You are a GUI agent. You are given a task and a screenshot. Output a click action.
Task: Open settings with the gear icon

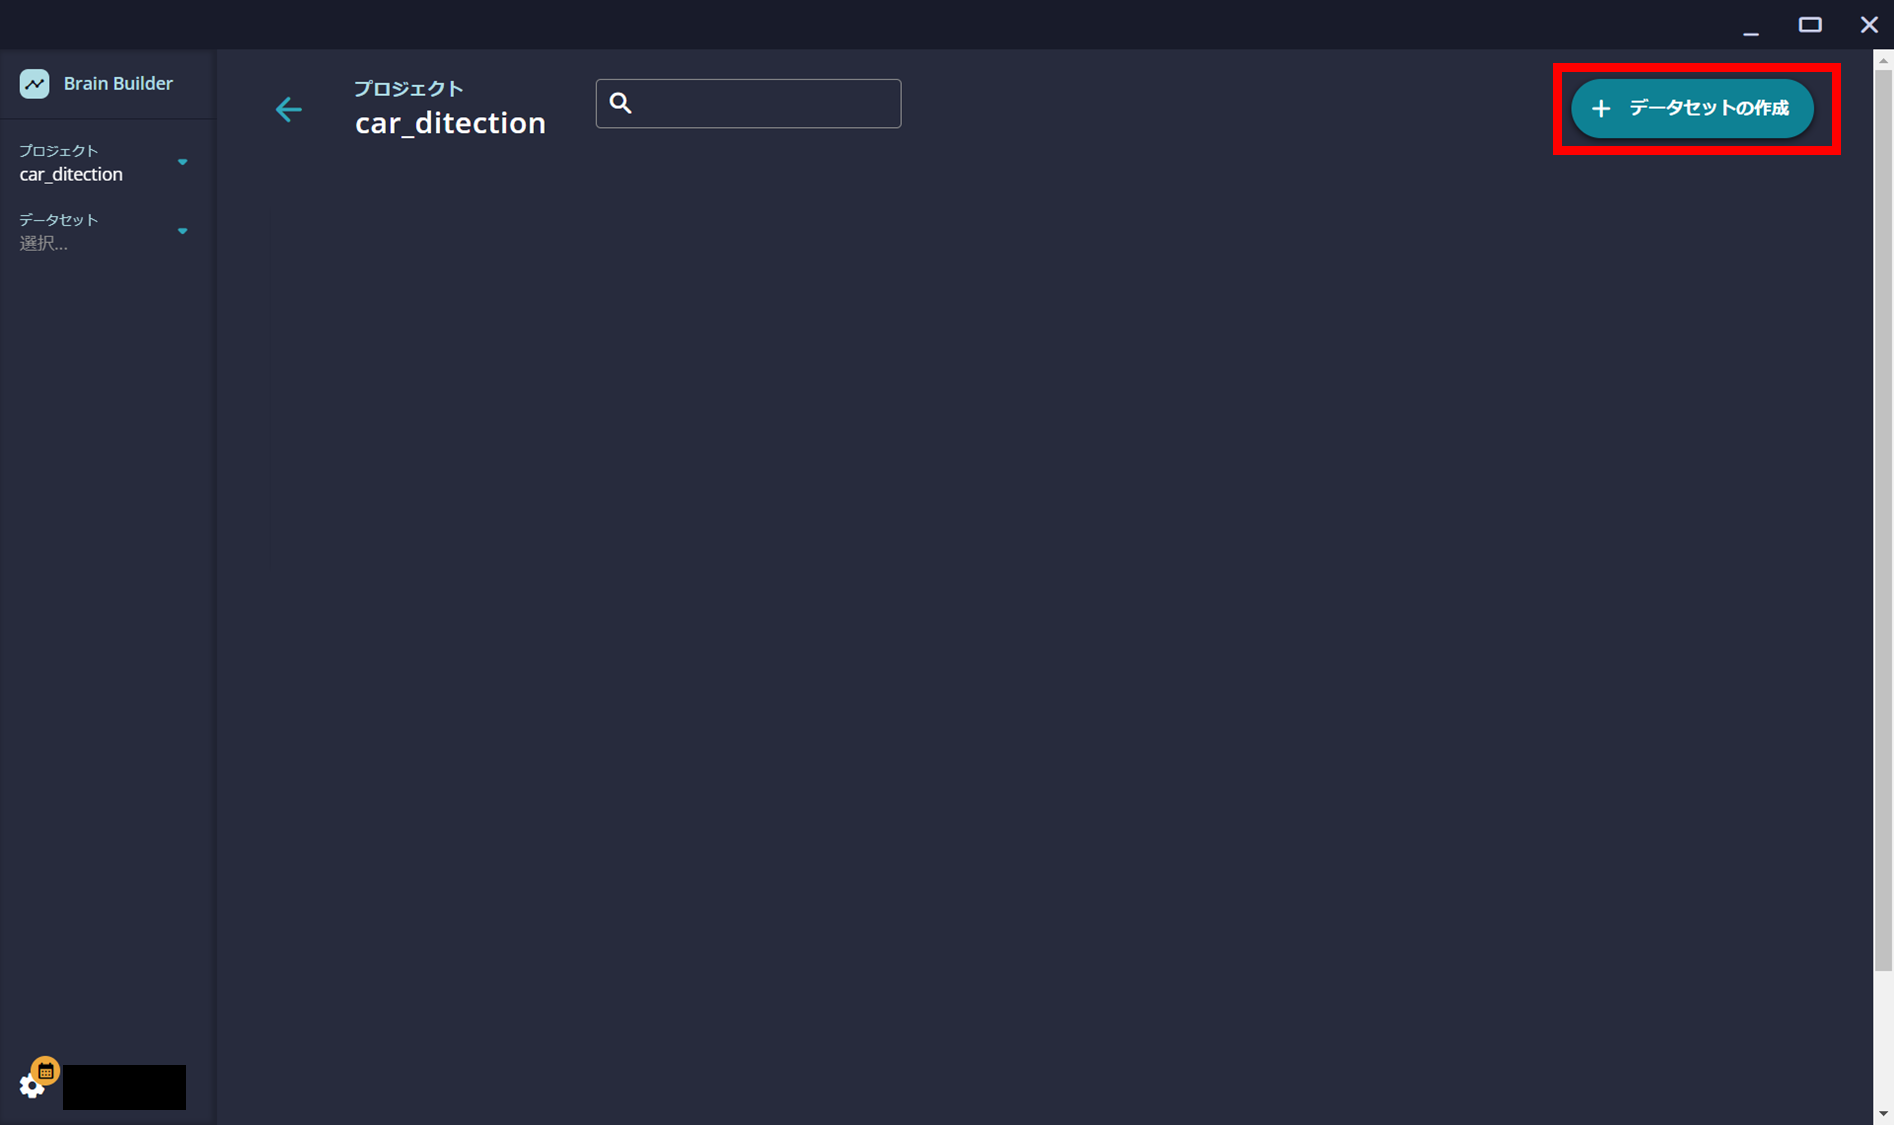31,1086
